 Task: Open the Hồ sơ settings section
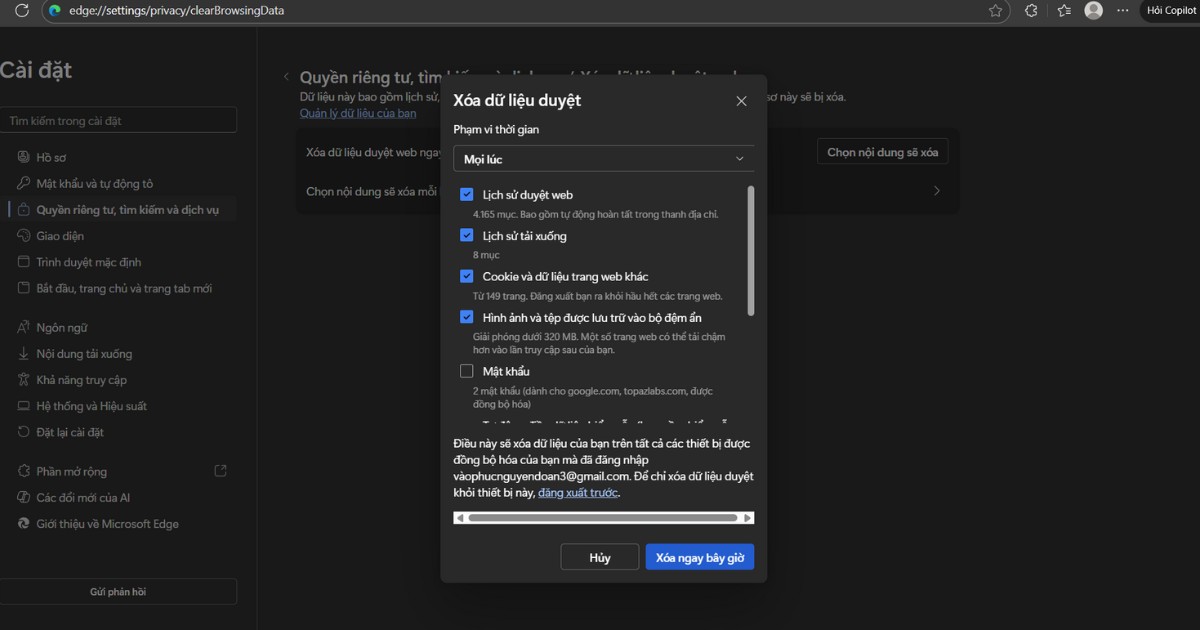pos(60,157)
